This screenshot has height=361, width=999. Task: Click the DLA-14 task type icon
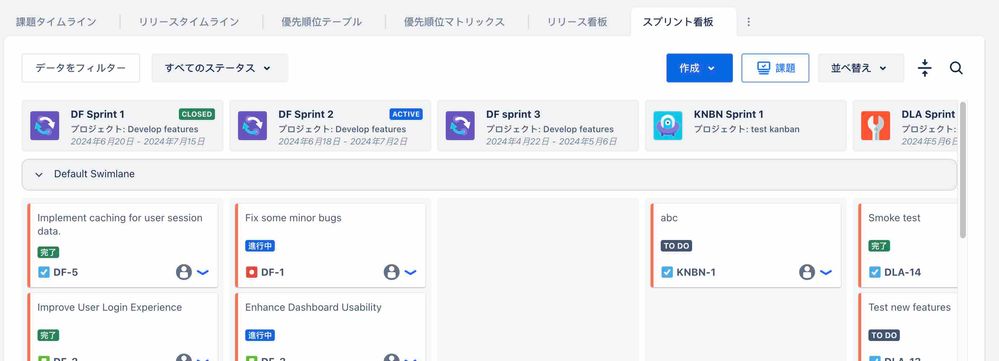click(x=875, y=273)
